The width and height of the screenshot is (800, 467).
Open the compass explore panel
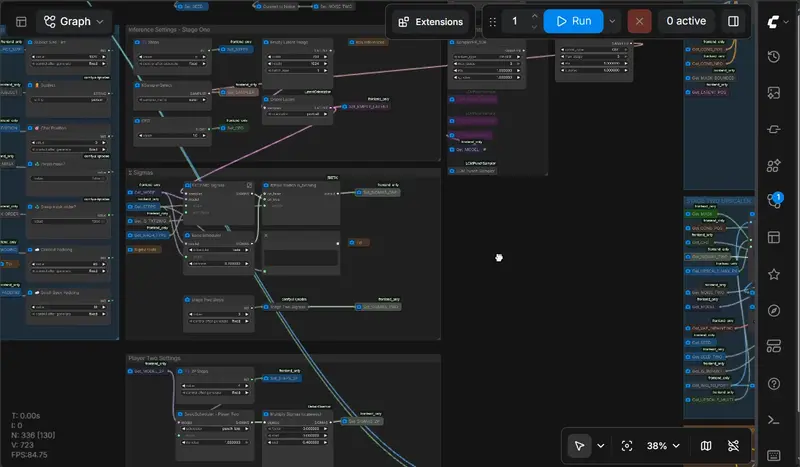pyautogui.click(x=773, y=310)
